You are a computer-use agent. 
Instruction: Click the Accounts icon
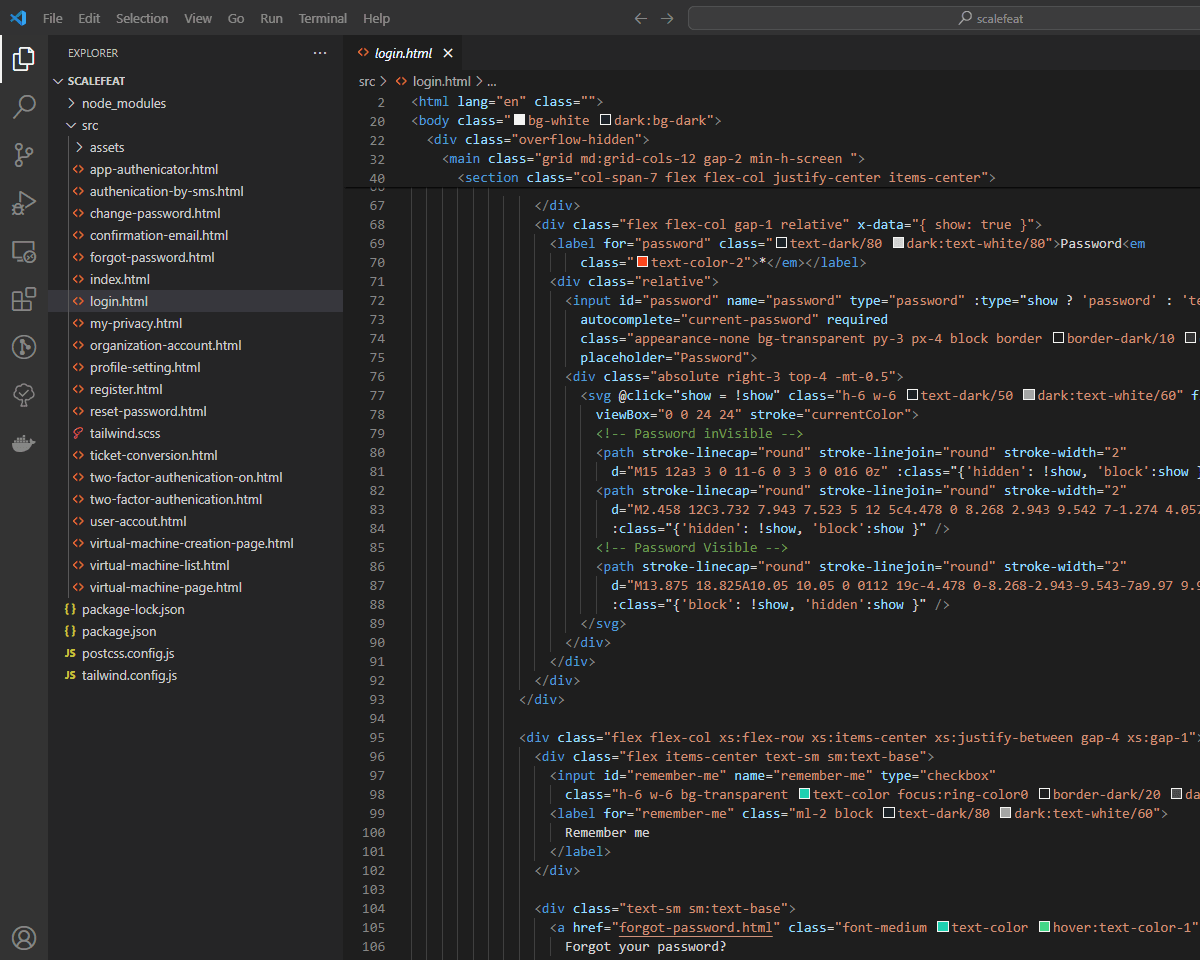pyautogui.click(x=24, y=937)
